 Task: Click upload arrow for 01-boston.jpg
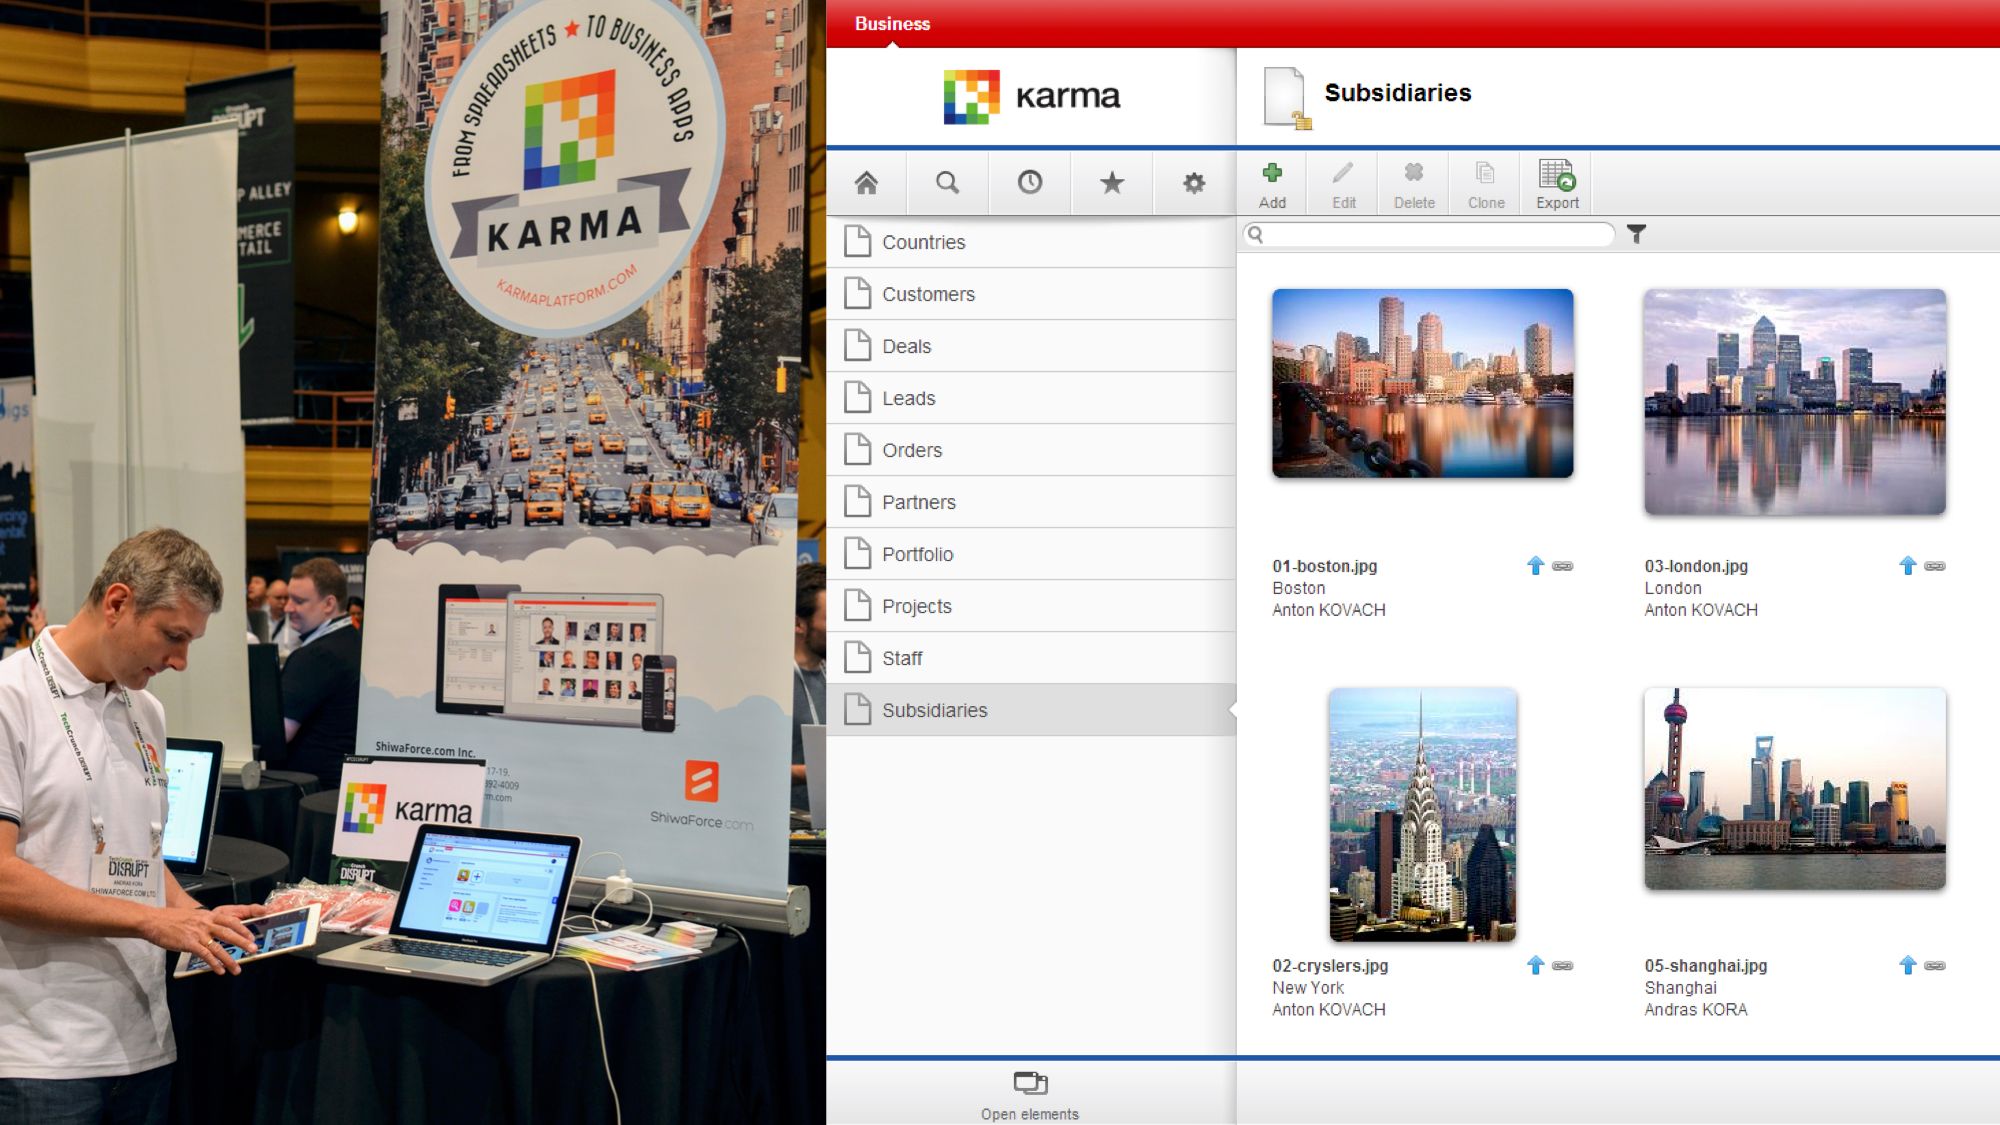click(1535, 566)
